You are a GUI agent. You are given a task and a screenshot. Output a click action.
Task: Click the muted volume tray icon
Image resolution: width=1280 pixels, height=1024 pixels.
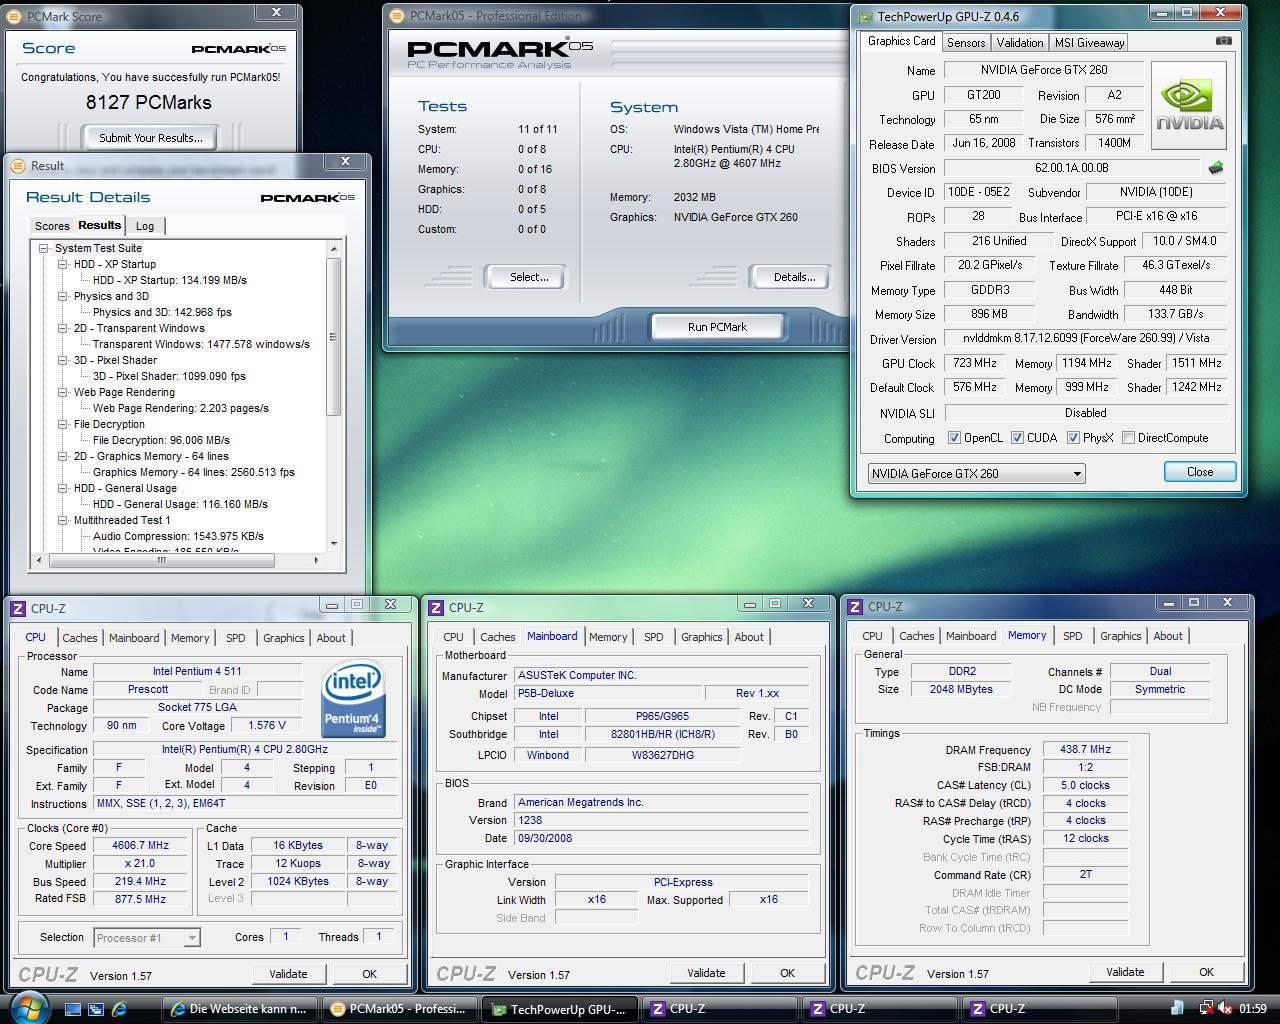click(1225, 1009)
